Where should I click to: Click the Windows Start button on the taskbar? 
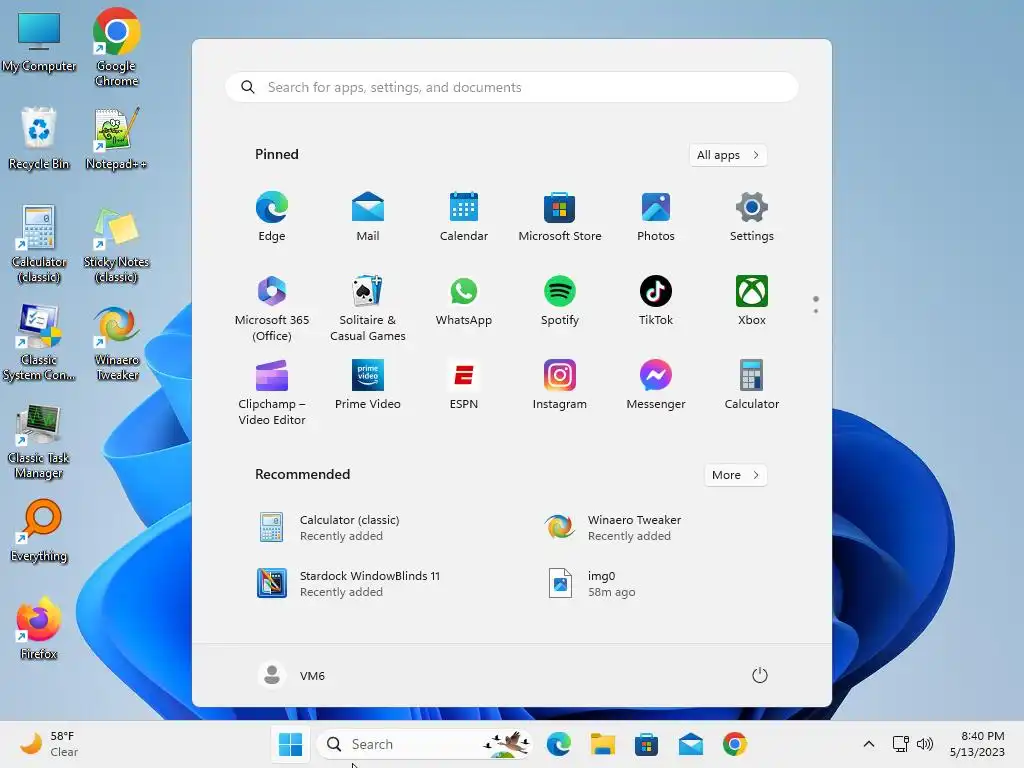coord(291,744)
